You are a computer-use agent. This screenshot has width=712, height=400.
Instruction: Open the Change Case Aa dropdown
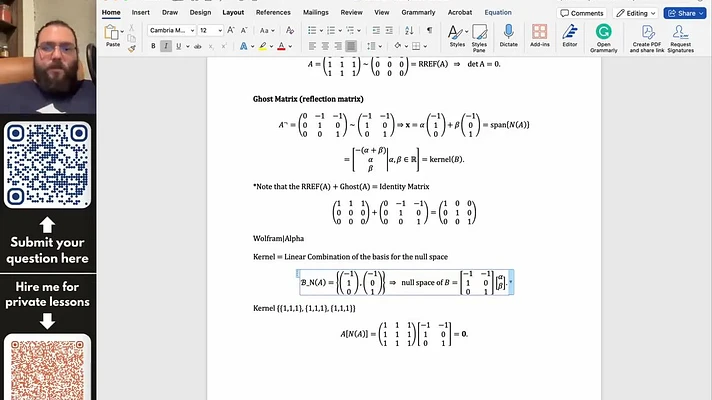click(x=267, y=30)
